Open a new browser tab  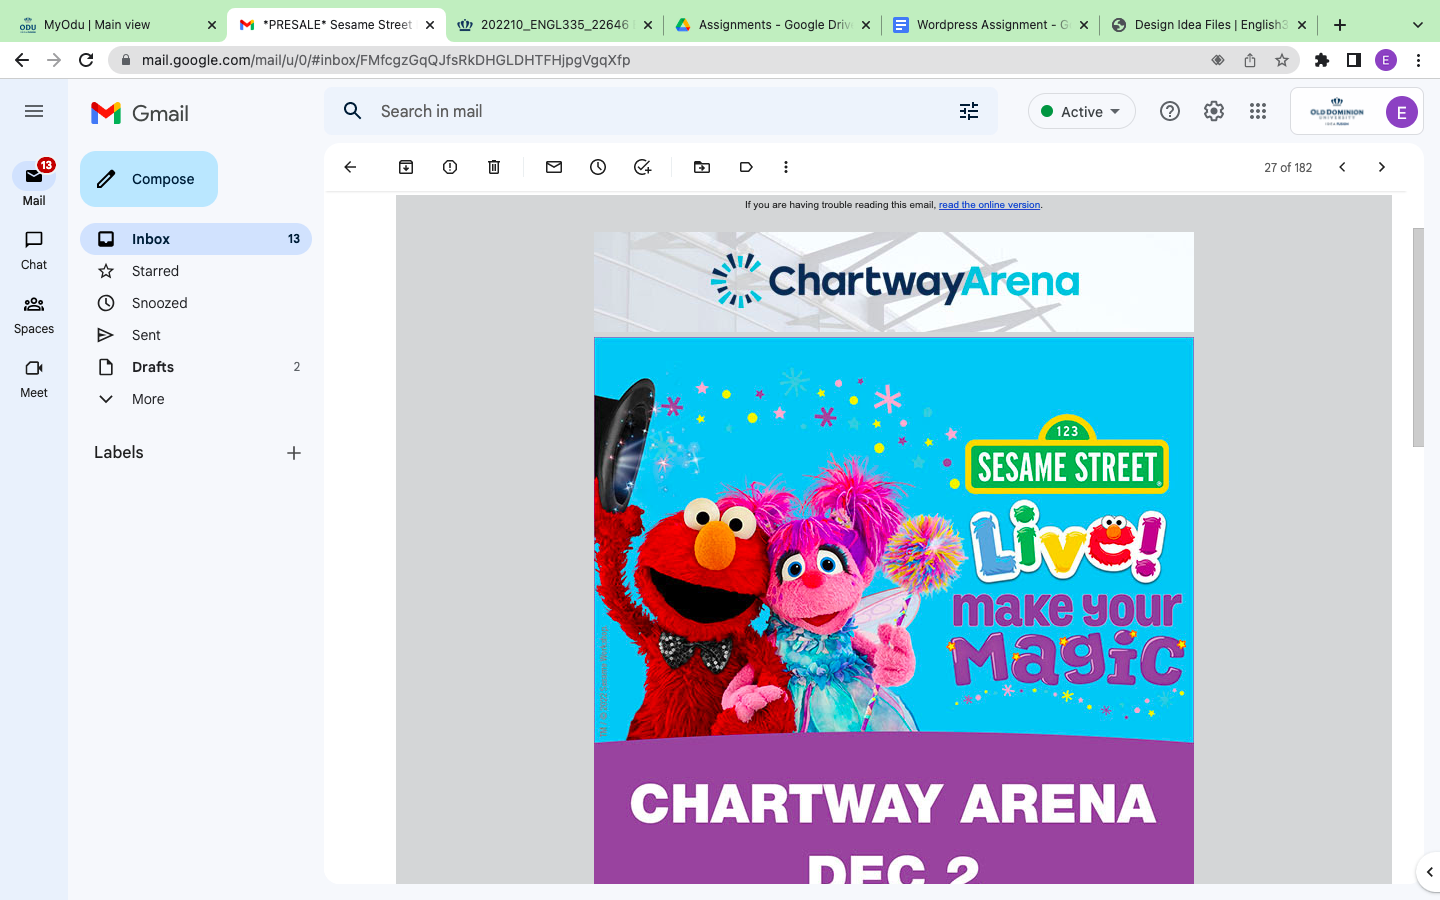tap(1340, 25)
